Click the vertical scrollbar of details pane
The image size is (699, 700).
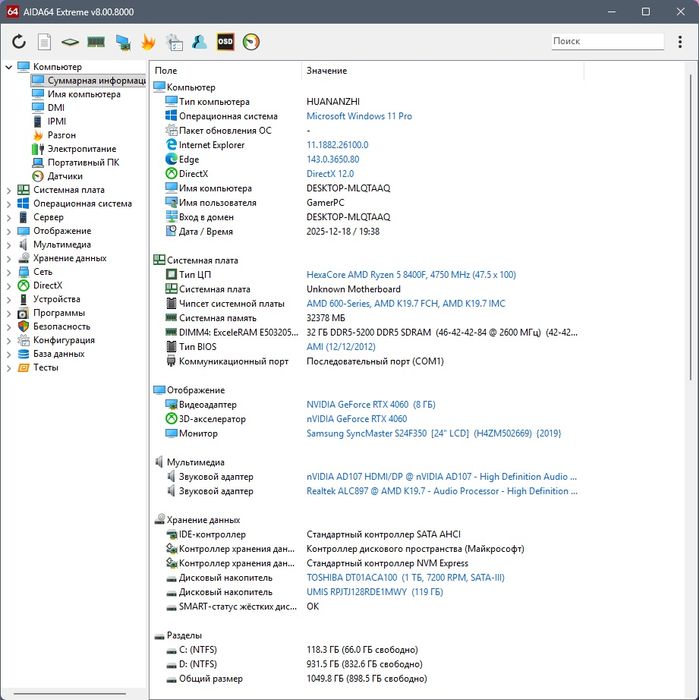pyautogui.click(x=691, y=228)
